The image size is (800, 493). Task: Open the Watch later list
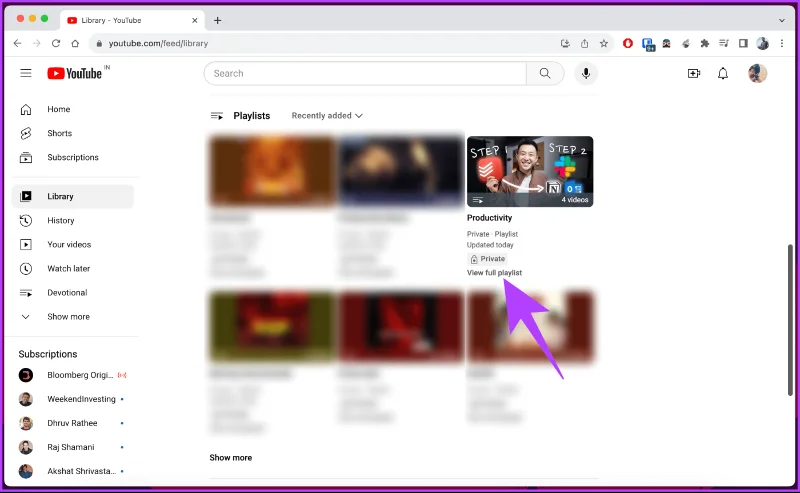click(x=73, y=268)
